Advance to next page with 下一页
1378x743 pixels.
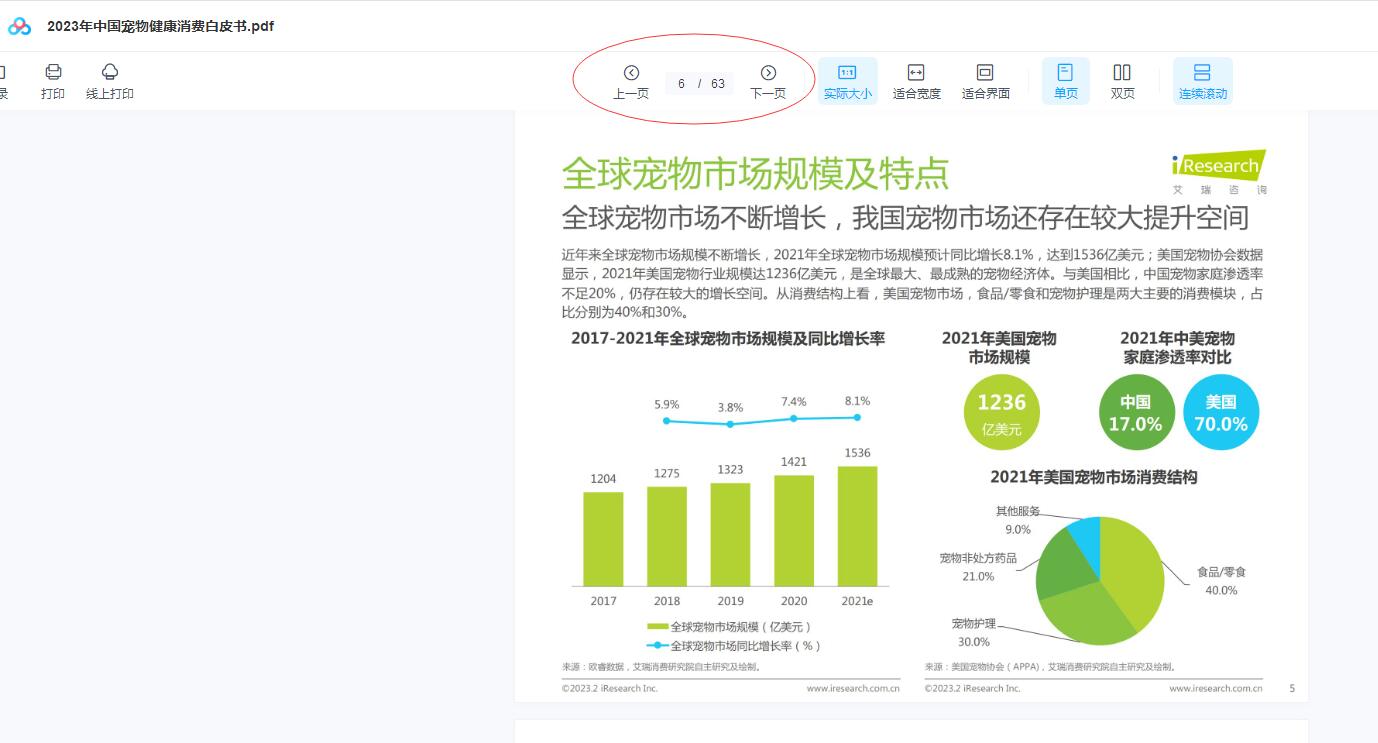click(x=768, y=80)
